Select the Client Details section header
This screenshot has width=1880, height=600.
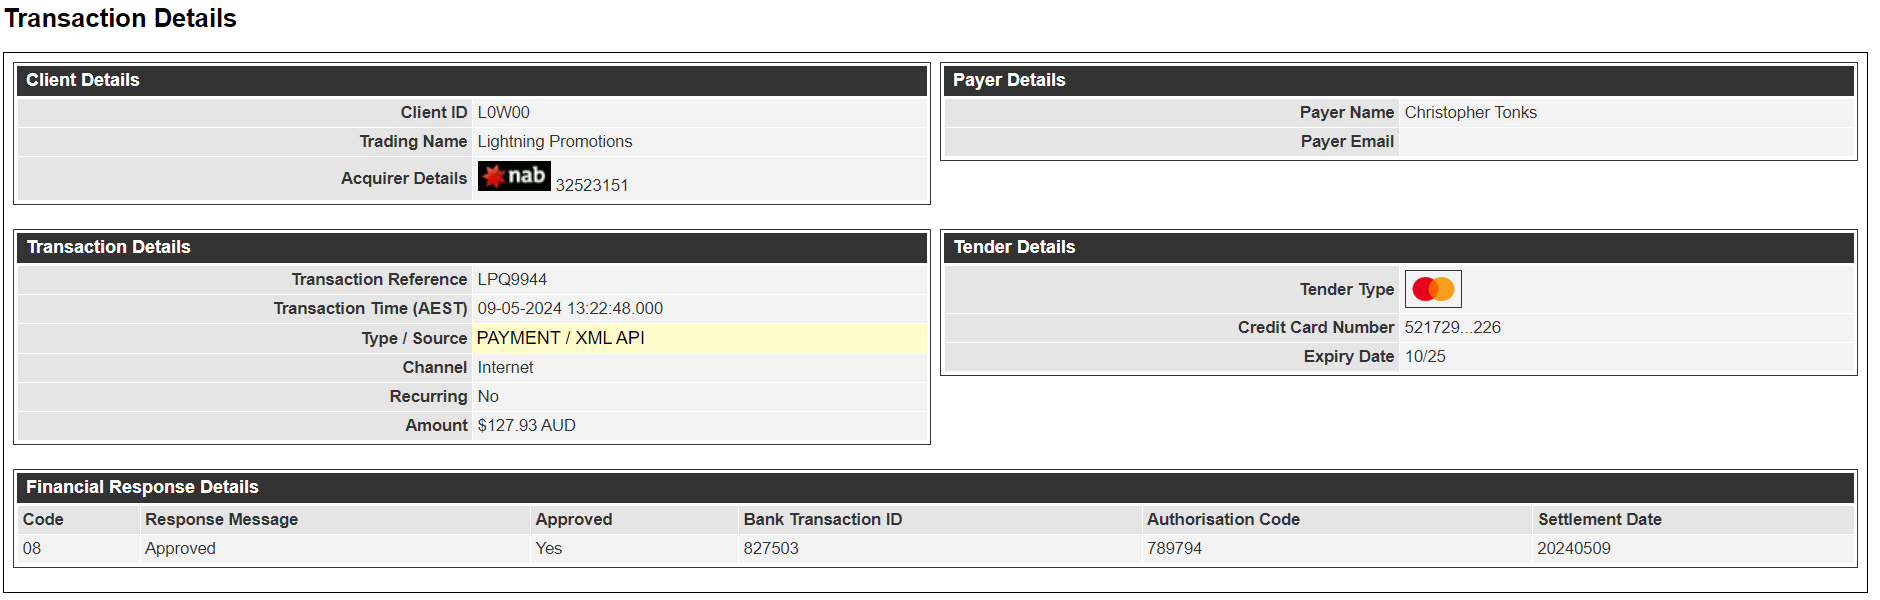[x=472, y=80]
